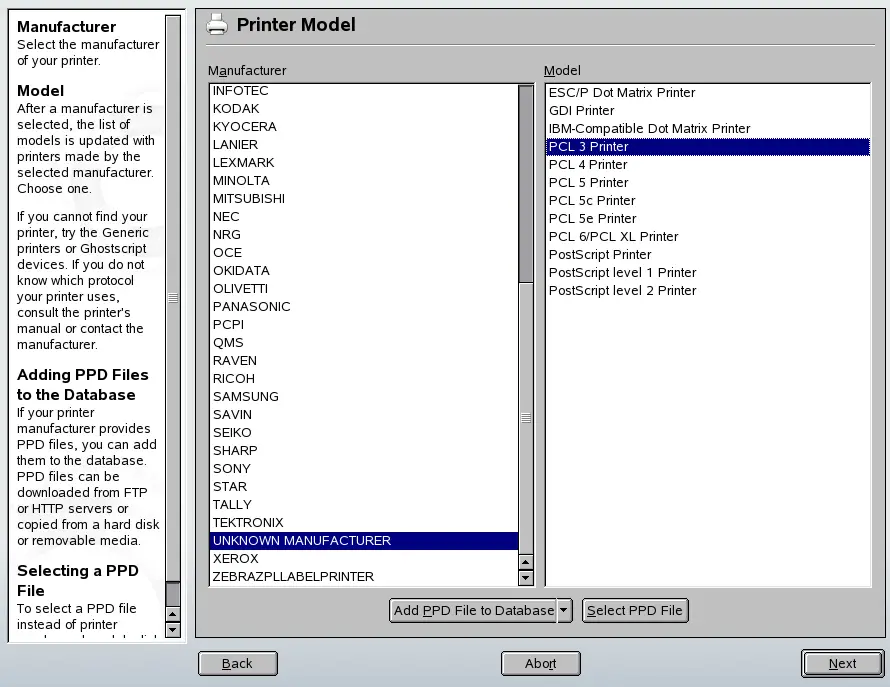Choose XEROX from the manufacturer list
Screen dimensions: 890x687
coord(235,559)
